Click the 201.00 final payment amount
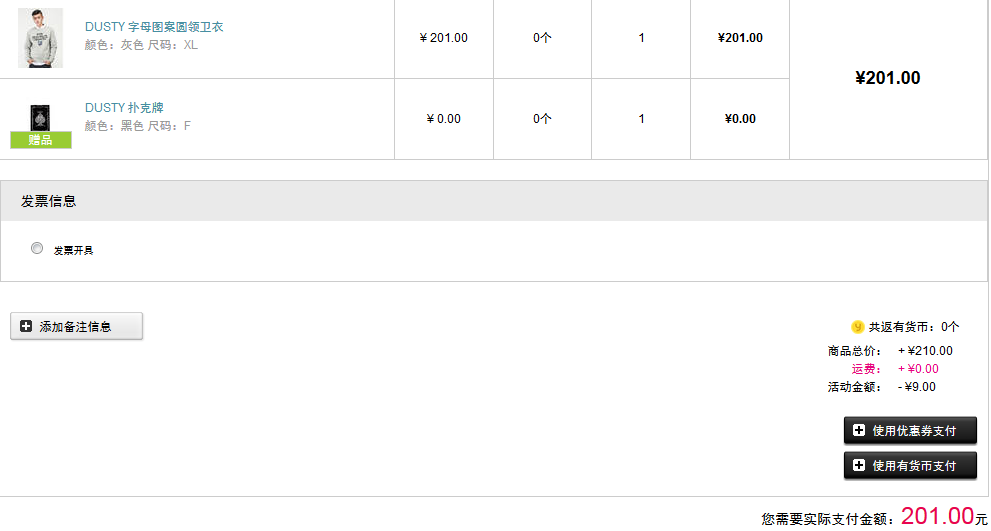The height and width of the screenshot is (531, 991). pos(937,516)
